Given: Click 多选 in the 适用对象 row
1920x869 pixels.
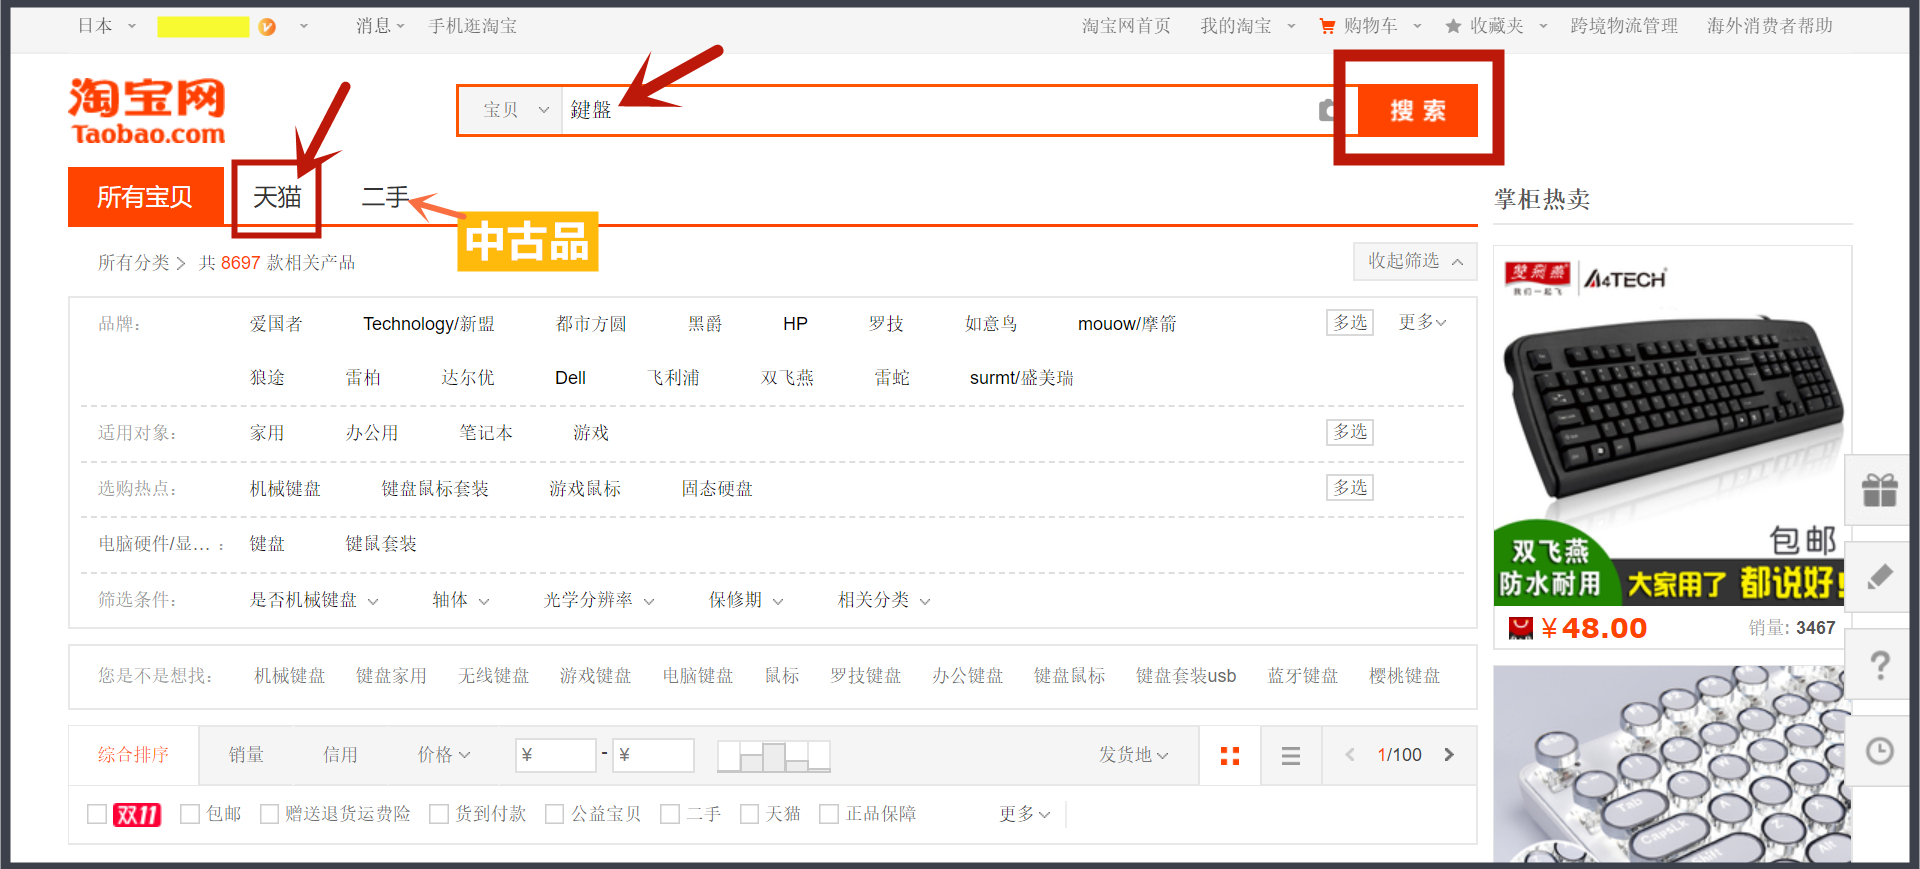Looking at the screenshot, I should [1350, 432].
